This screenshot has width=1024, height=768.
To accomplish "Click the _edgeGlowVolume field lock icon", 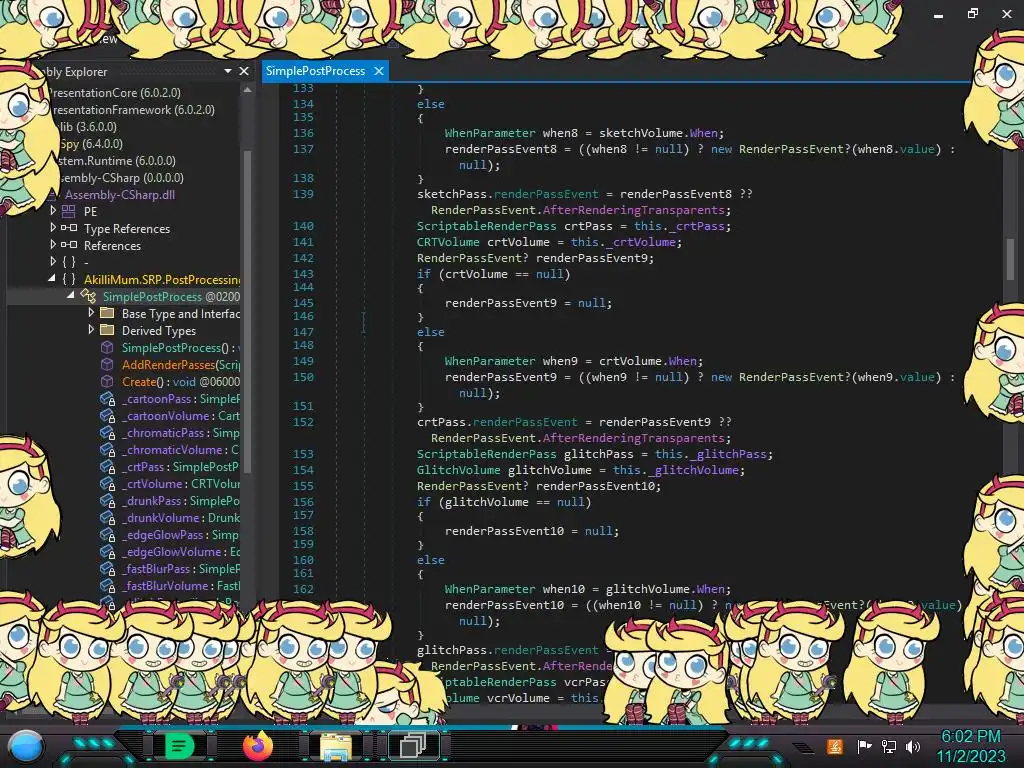I will pyautogui.click(x=108, y=551).
